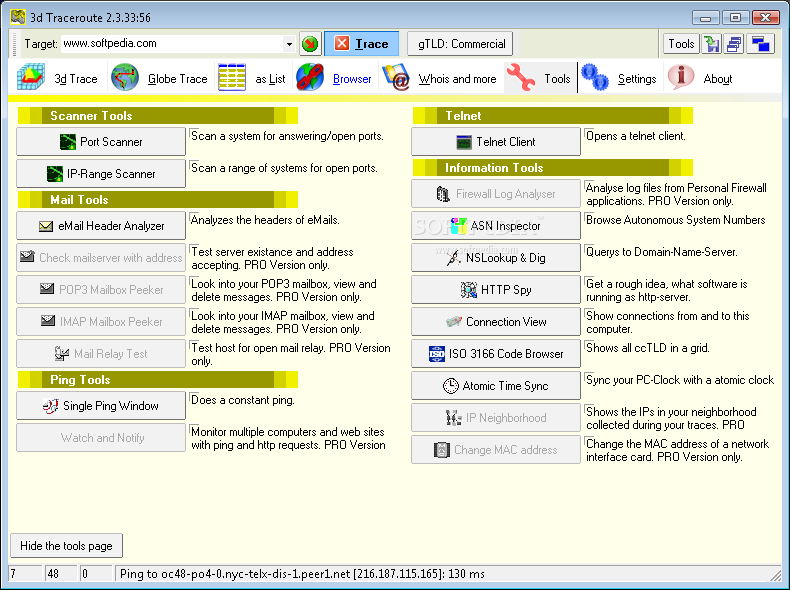Open Connection View
The height and width of the screenshot is (590, 790).
coord(496,321)
